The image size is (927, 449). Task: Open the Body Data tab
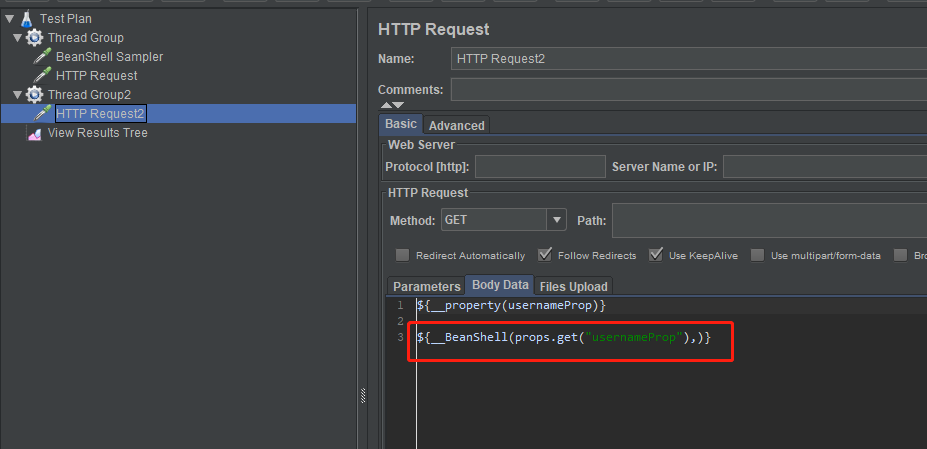(x=500, y=285)
